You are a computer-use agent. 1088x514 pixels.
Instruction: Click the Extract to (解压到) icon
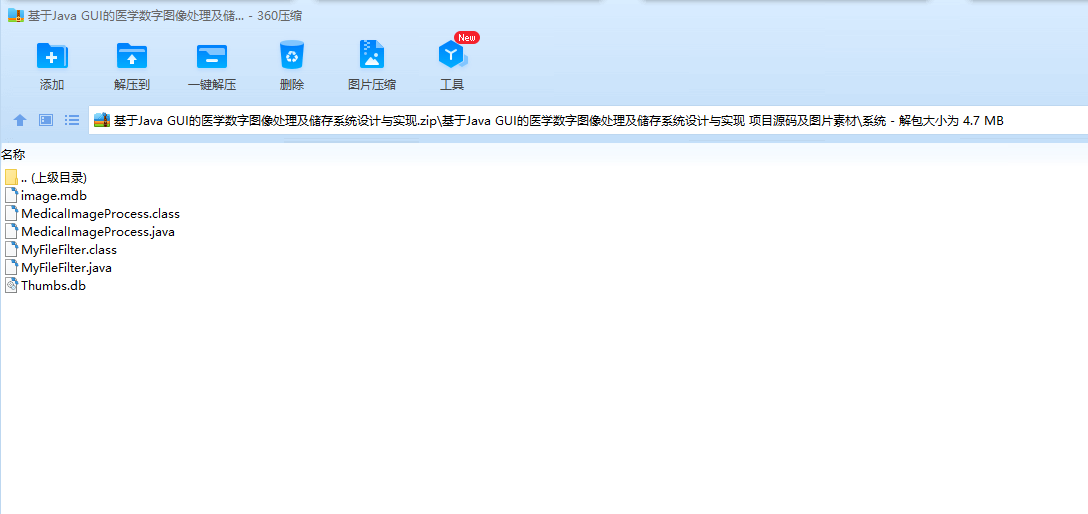[x=132, y=55]
